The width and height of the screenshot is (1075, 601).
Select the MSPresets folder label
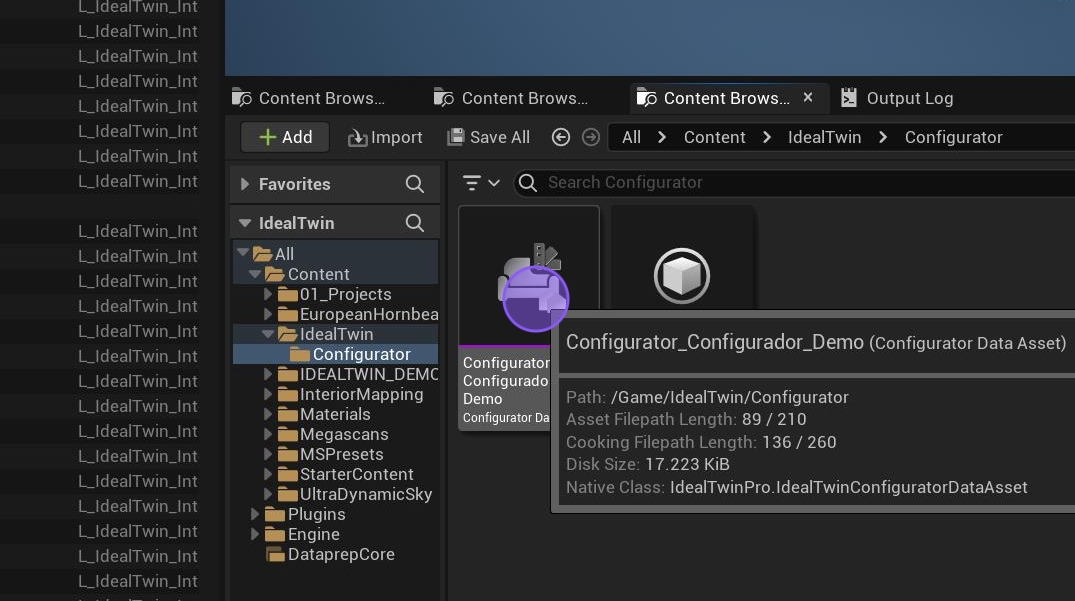[341, 454]
